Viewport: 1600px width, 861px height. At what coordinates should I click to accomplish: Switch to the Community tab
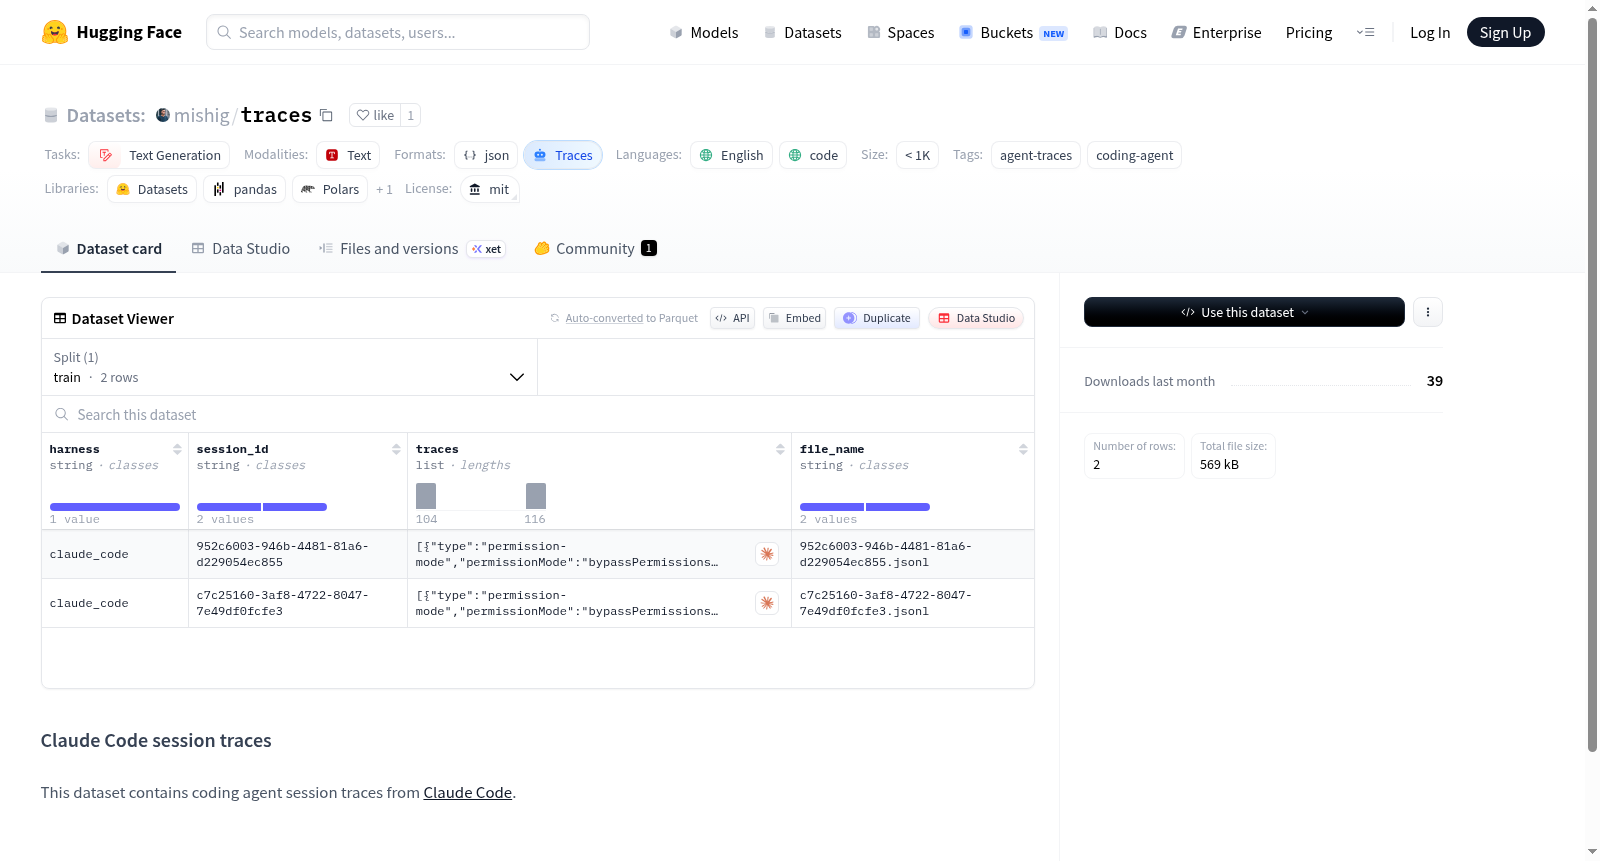(x=595, y=249)
